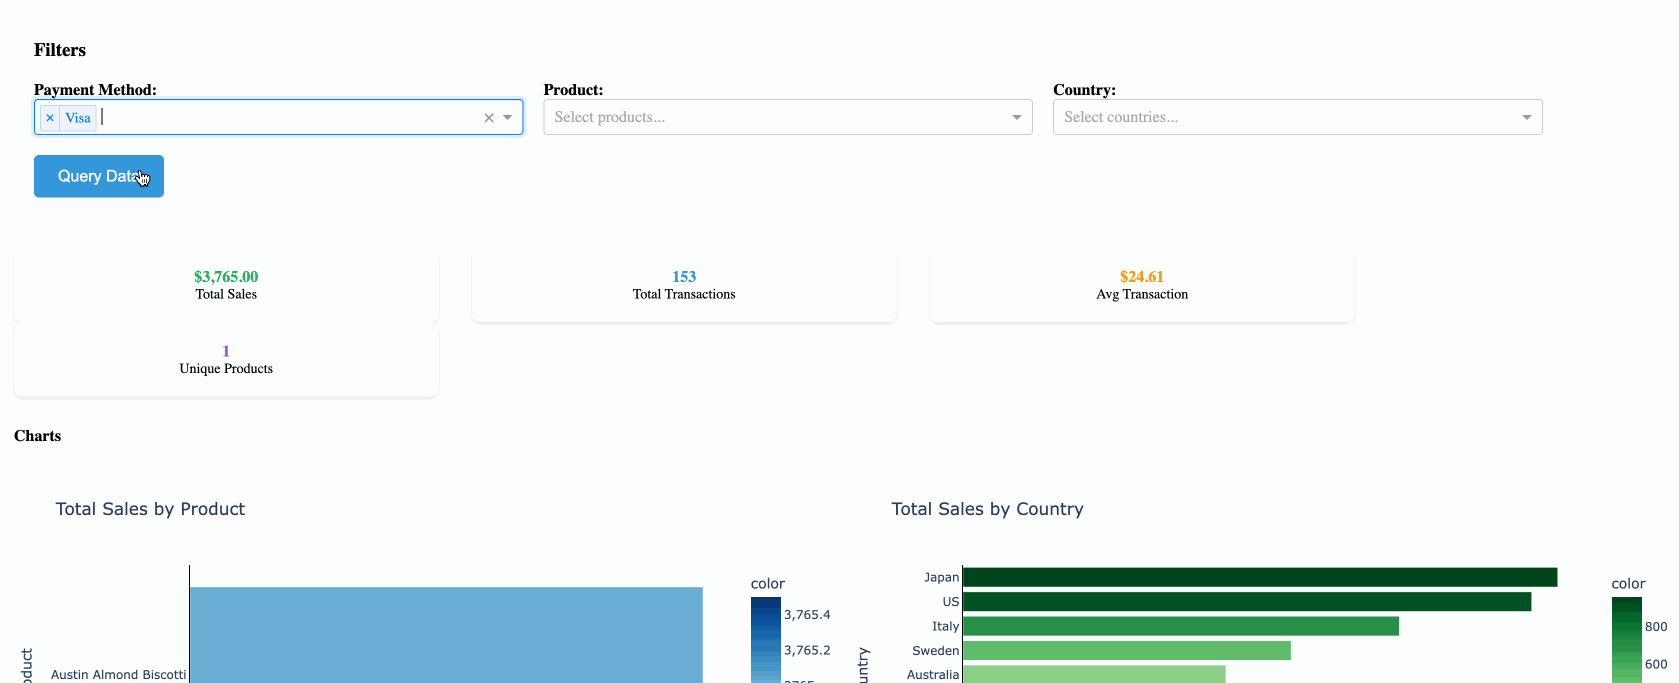The height and width of the screenshot is (683, 1679).
Task: Click the 153 Total Transactions value
Action: [684, 277]
